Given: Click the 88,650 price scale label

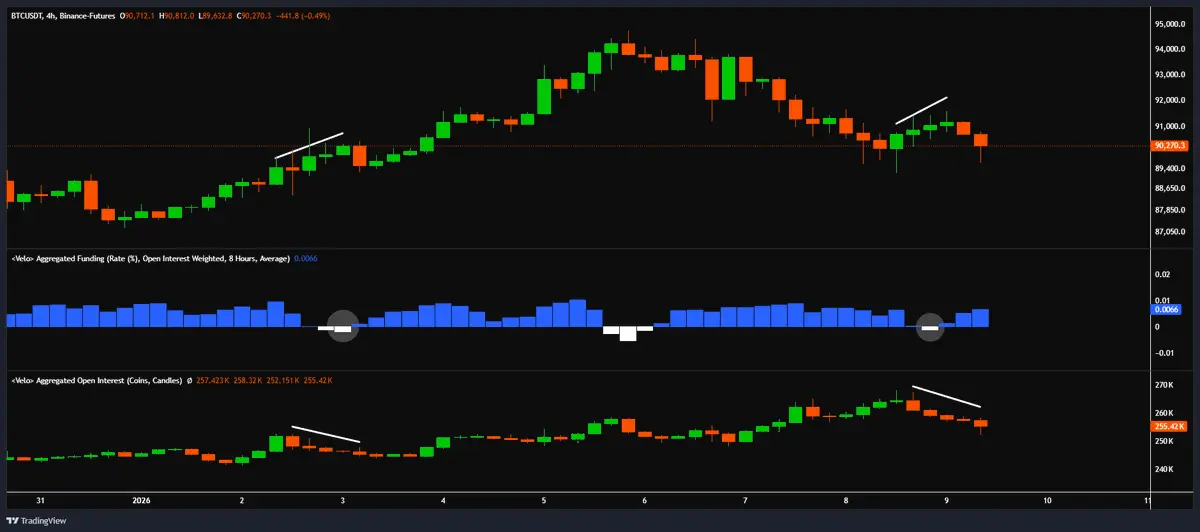Looking at the screenshot, I should pos(1168,188).
